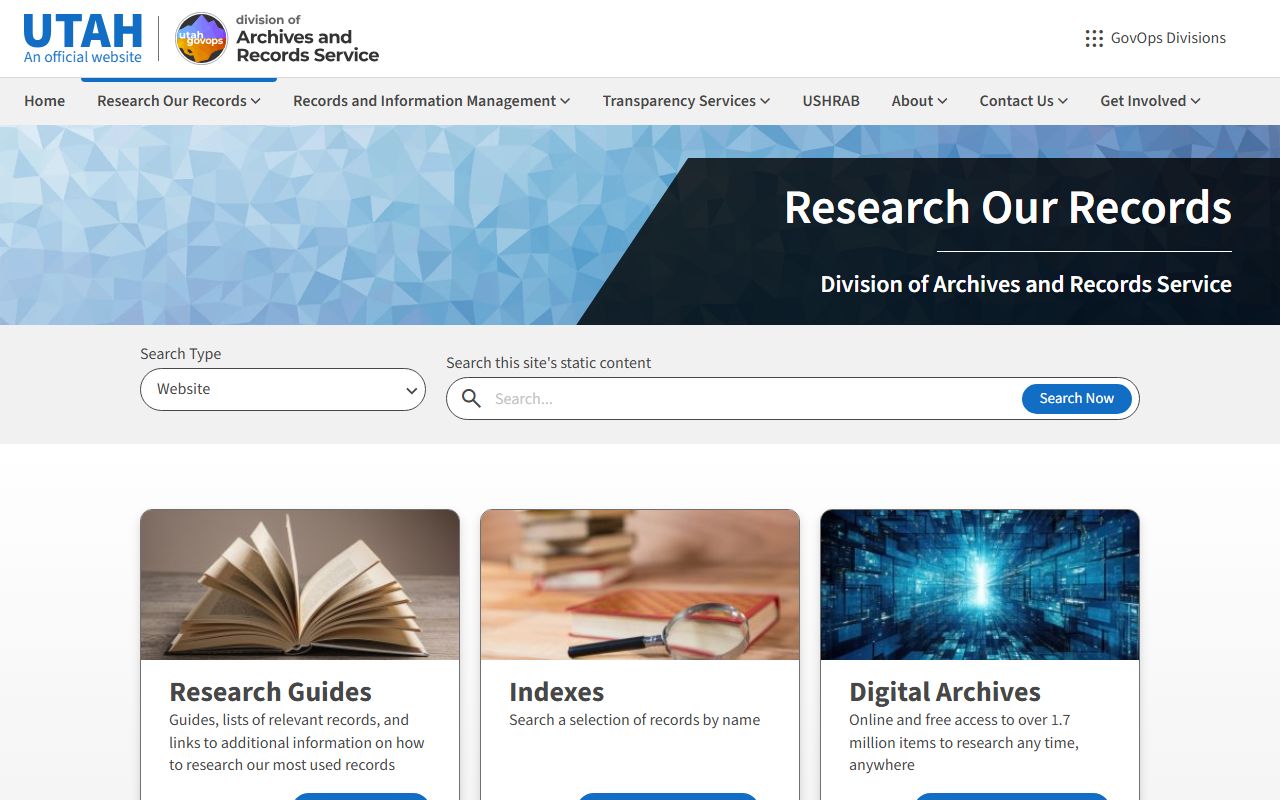Click the magnifying glass Indexes image
Screen dimensions: 1280x800
click(640, 585)
